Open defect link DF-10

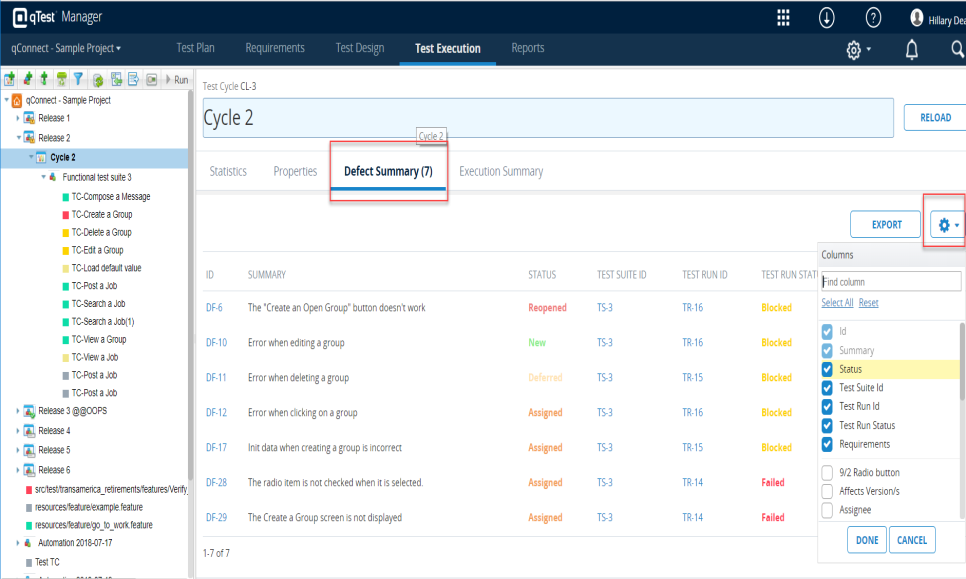(216, 343)
